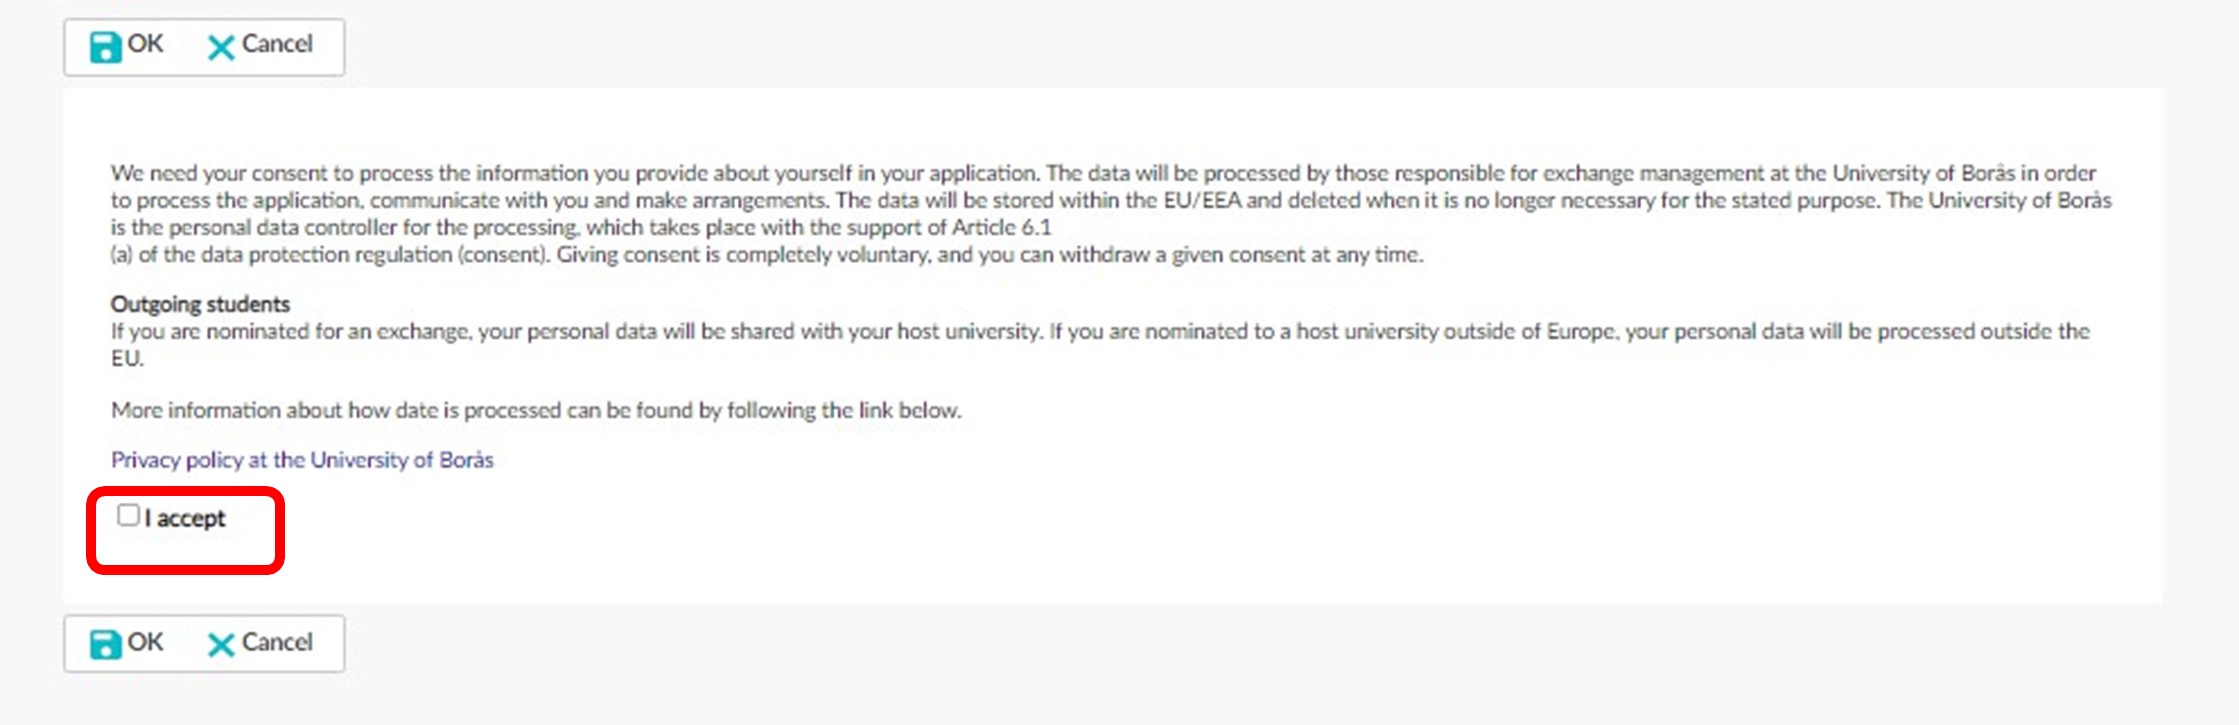2239x725 pixels.
Task: Click the X icon beside the bottom Cancel
Action: (x=220, y=645)
